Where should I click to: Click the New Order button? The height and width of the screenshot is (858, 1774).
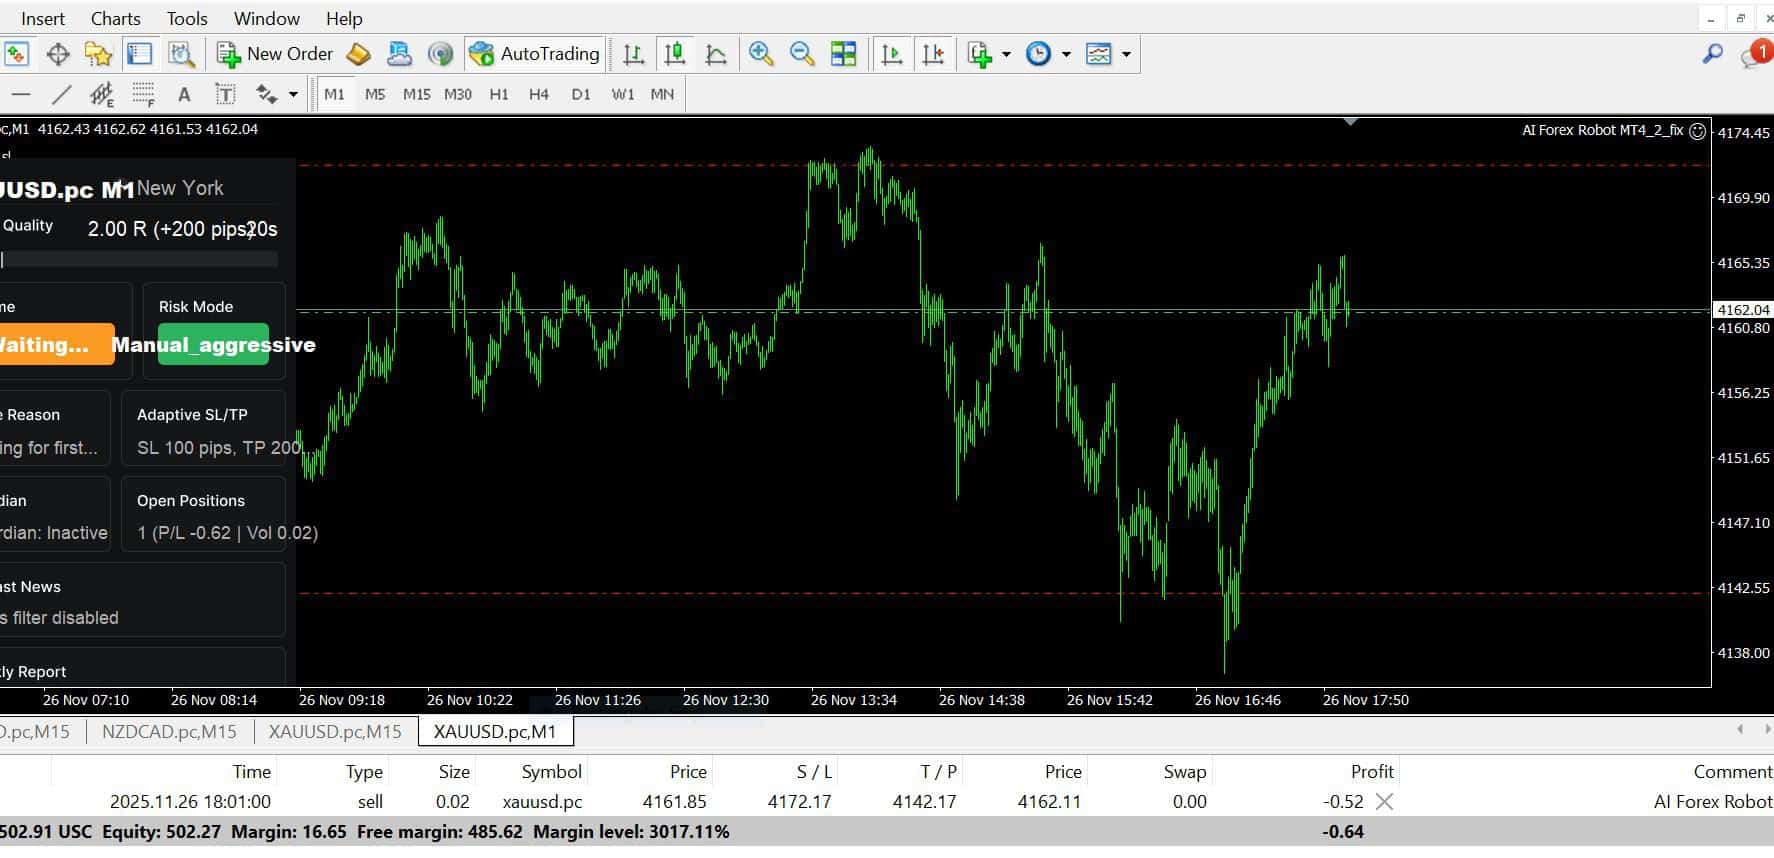pyautogui.click(x=276, y=54)
